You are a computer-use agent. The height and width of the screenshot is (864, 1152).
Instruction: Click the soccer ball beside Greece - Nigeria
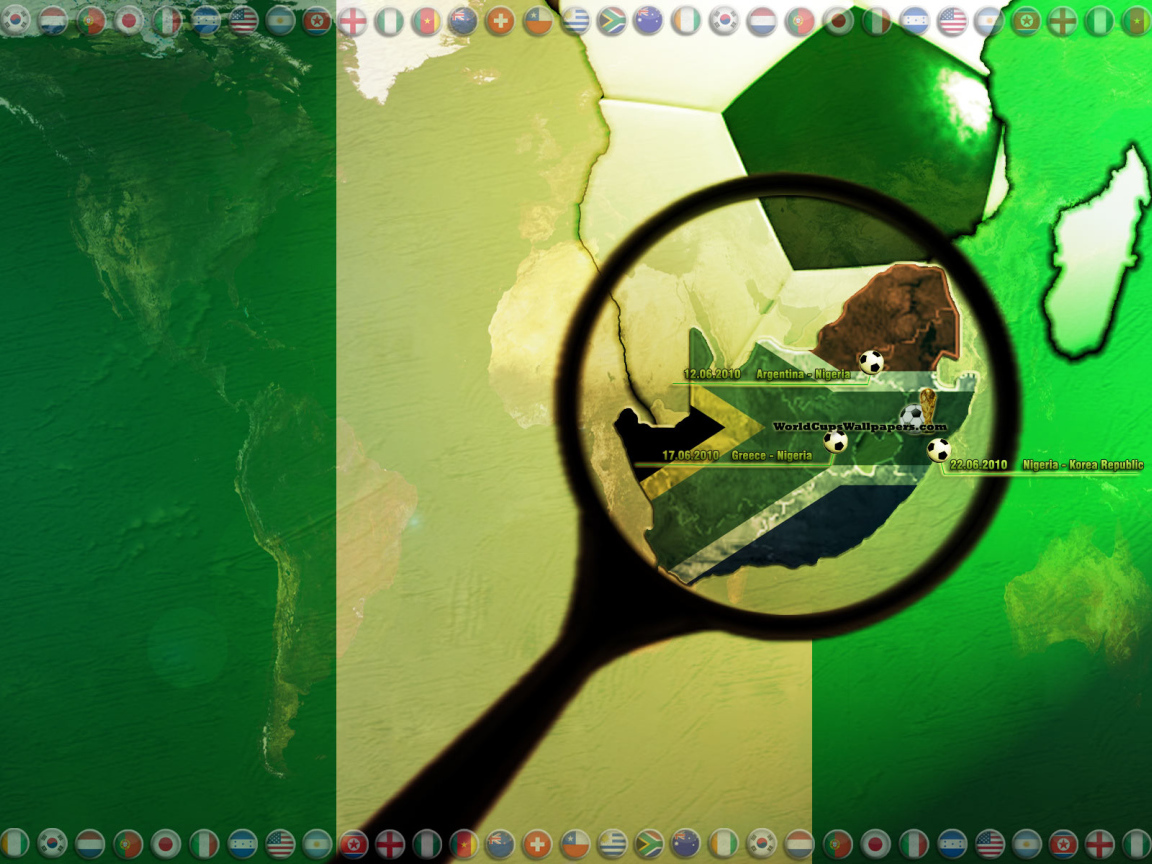click(x=835, y=441)
